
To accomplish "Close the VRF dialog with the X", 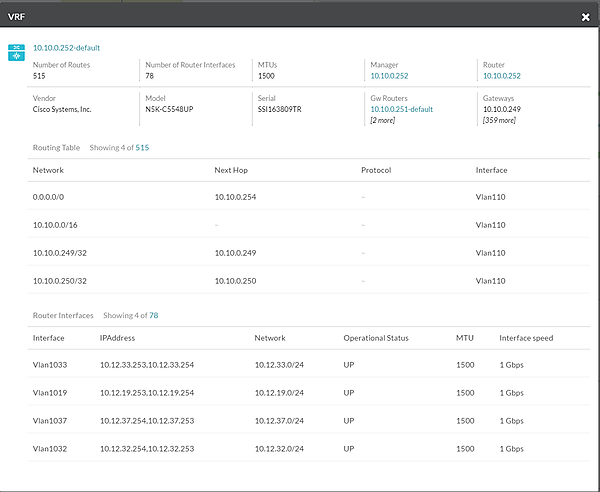I will pos(585,17).
